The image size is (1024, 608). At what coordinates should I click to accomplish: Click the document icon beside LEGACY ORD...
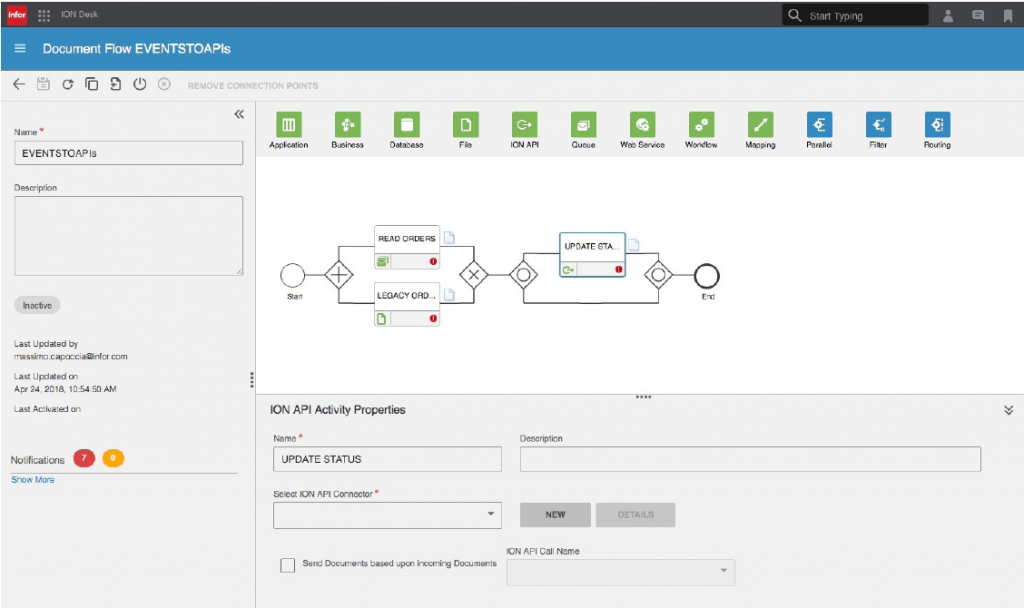point(449,295)
